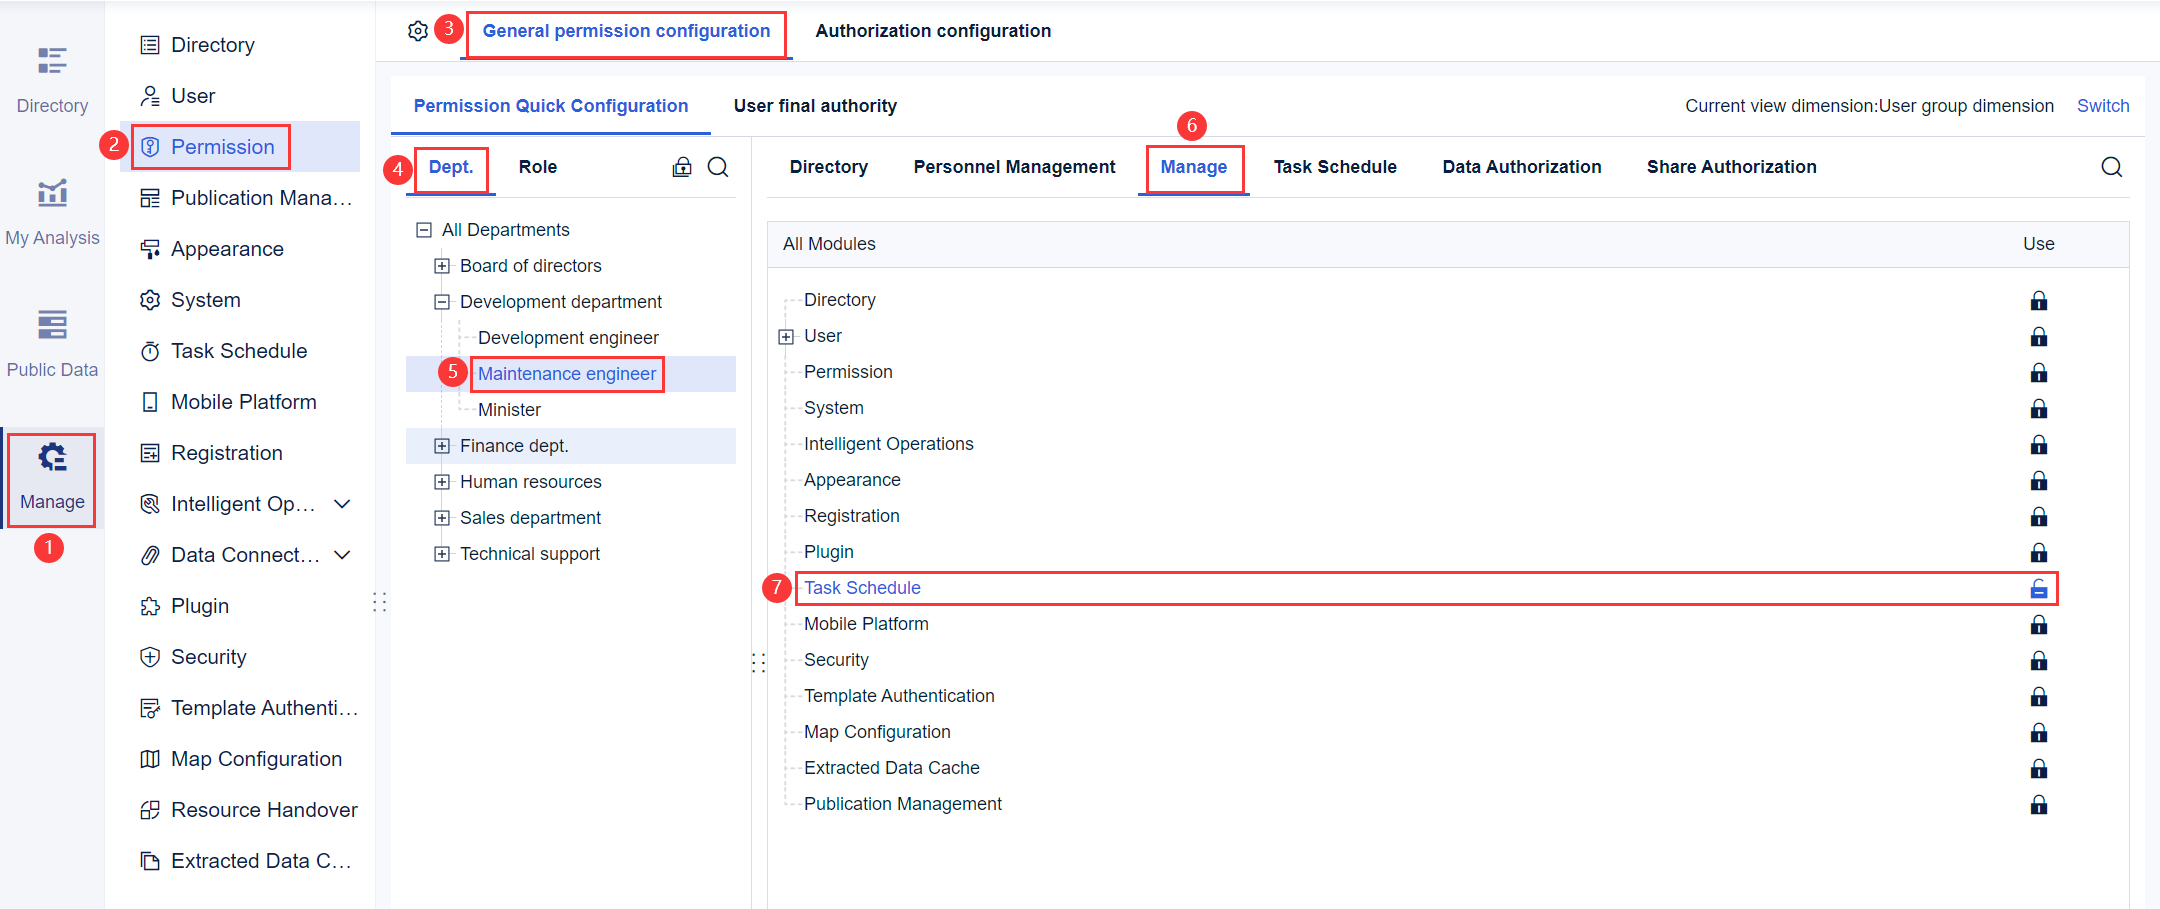
Task: Expand the Intelligent Operations sidebar chevron
Action: point(342,504)
